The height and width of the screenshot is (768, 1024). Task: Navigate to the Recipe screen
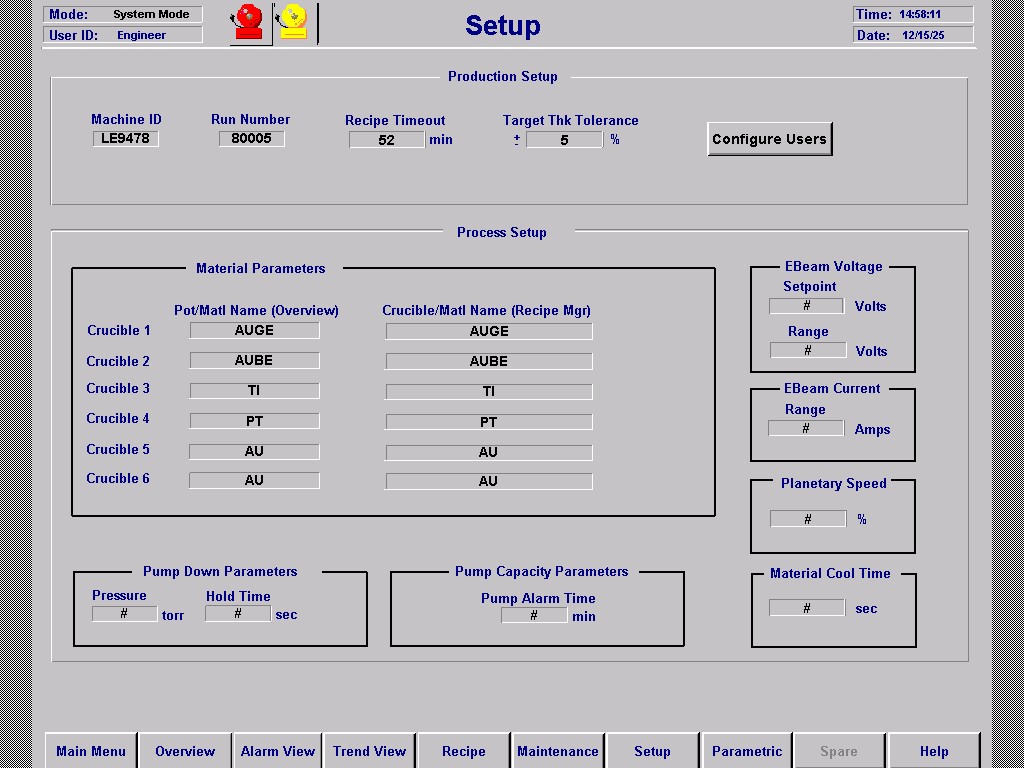coord(464,751)
